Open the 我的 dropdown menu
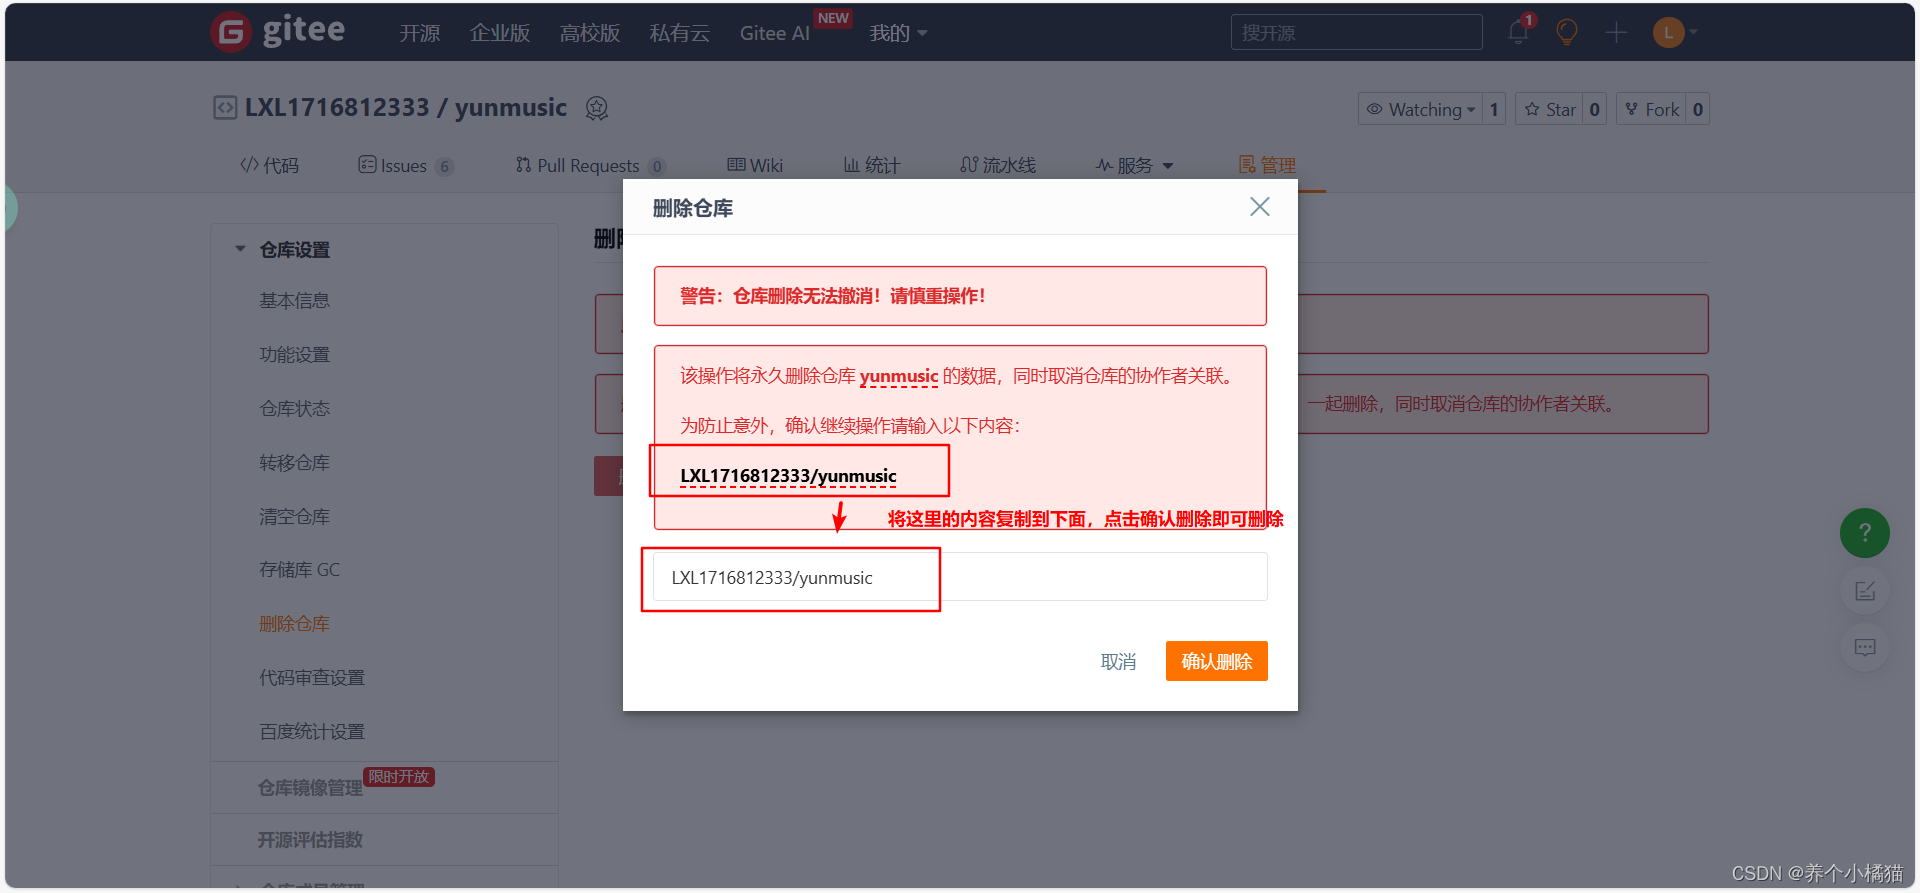The width and height of the screenshot is (1920, 893). (898, 33)
